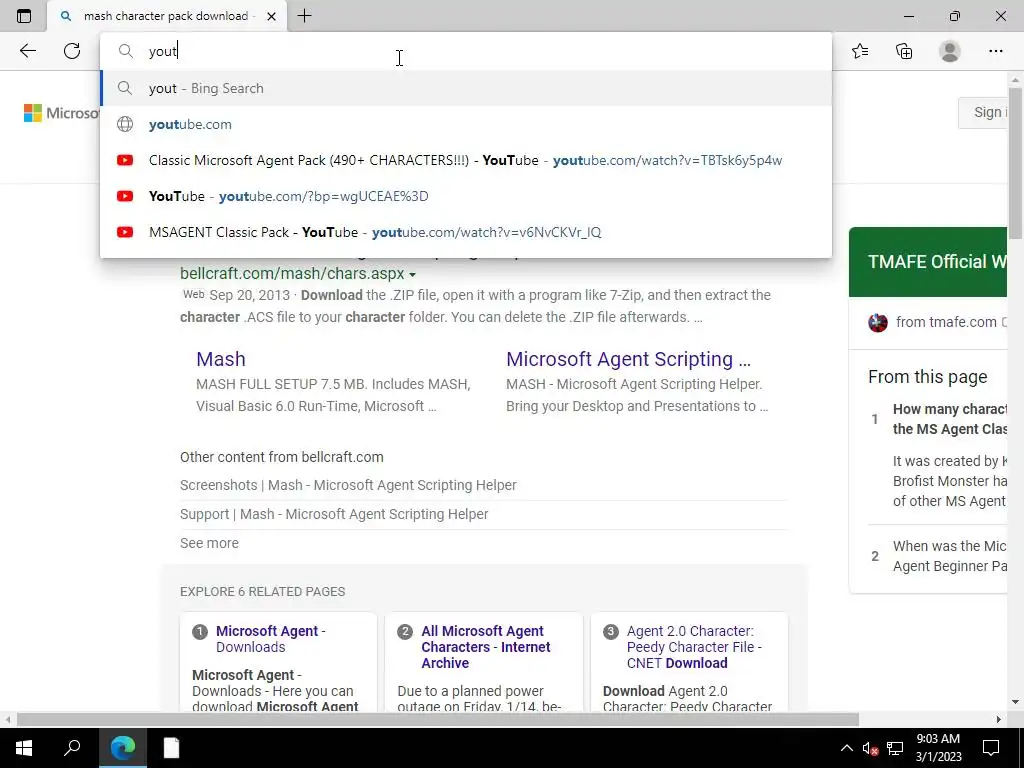The image size is (1024, 768).
Task: Click See more under bellcraft content
Action: click(210, 543)
